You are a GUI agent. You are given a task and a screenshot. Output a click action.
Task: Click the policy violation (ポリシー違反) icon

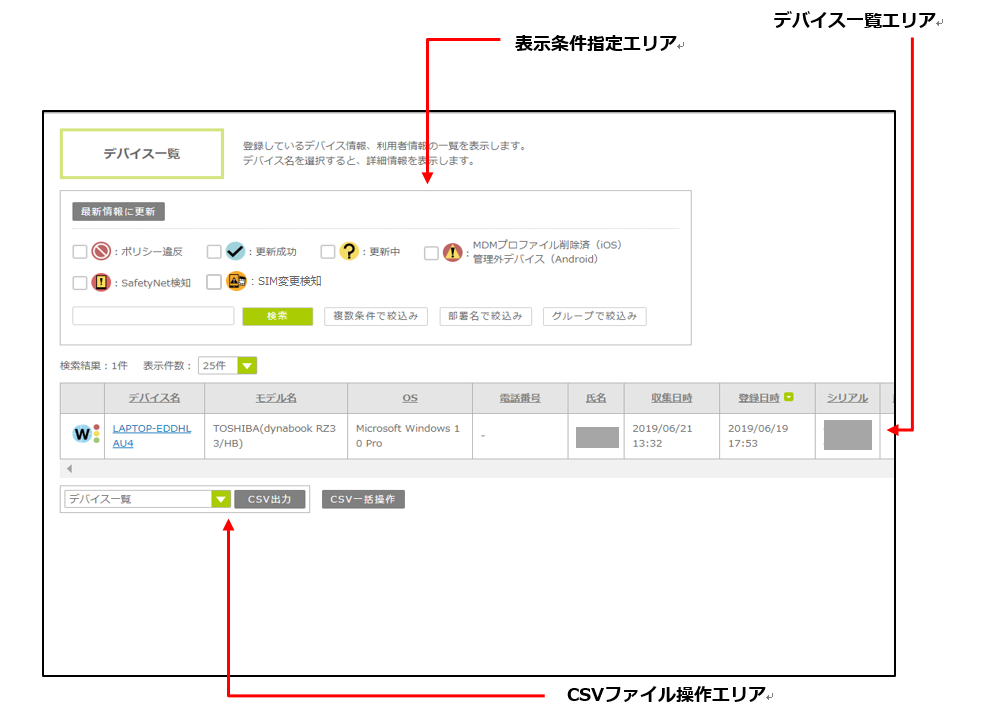101,252
